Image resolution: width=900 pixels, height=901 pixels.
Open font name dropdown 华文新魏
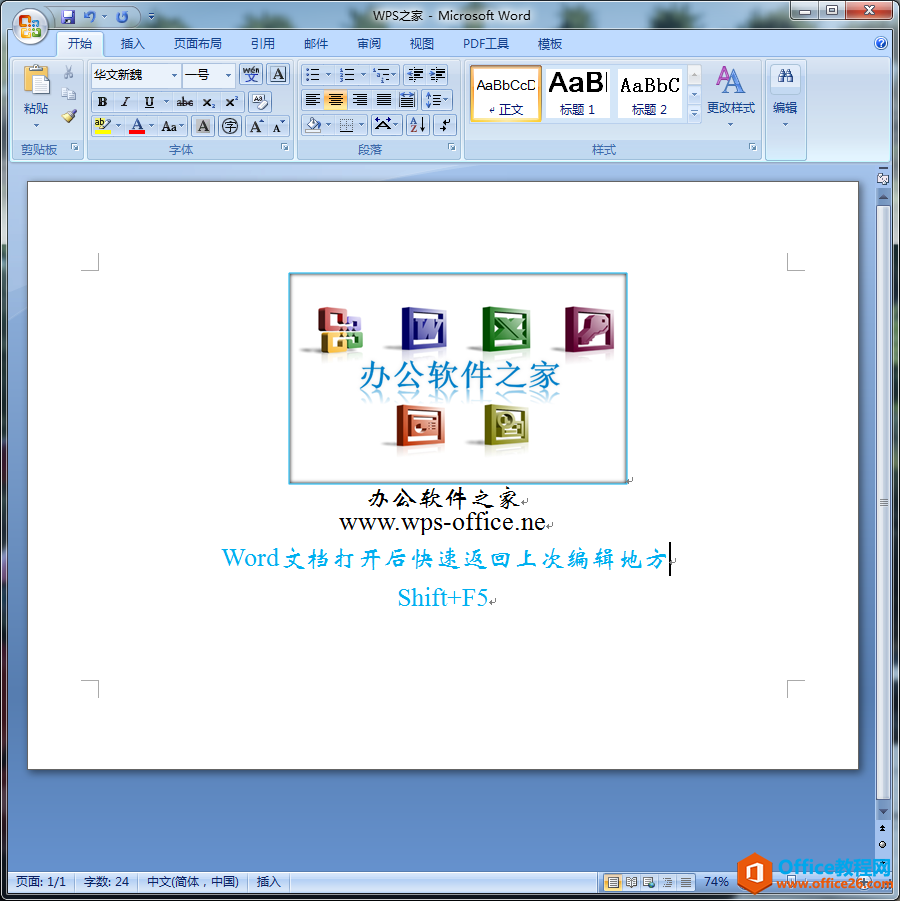[x=174, y=75]
